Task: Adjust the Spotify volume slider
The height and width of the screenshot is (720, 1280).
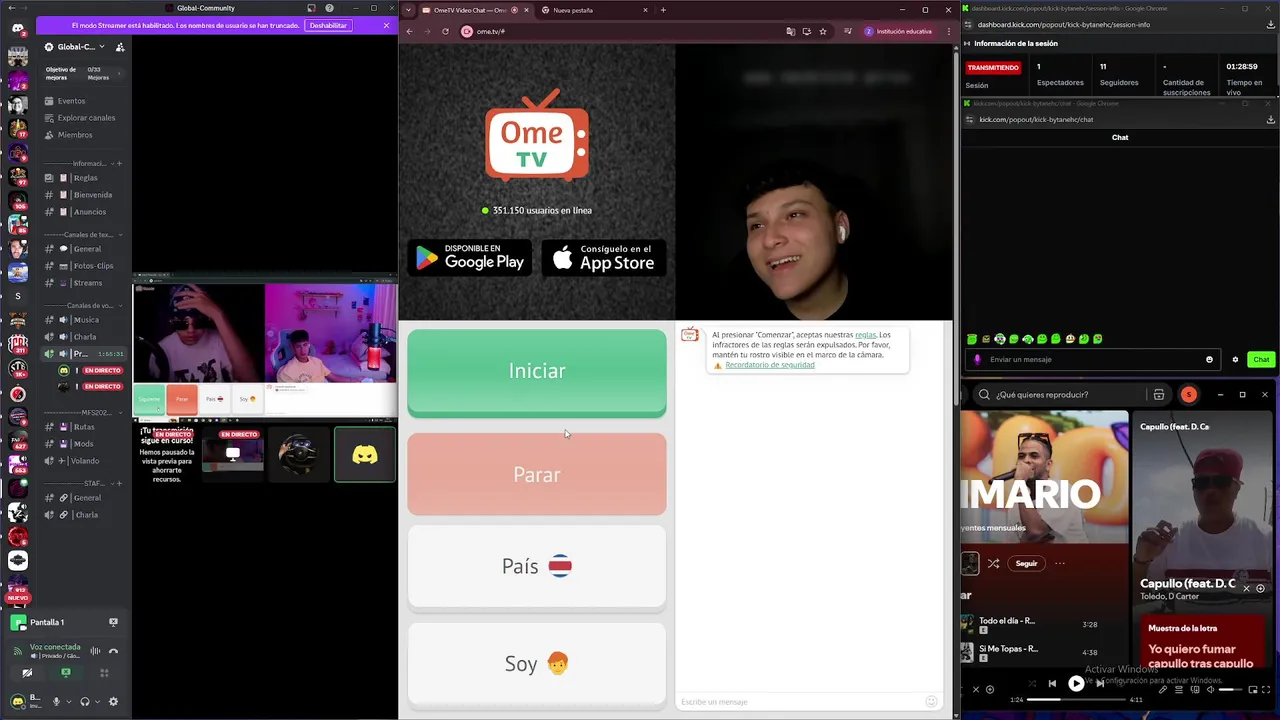Action: [1232, 690]
